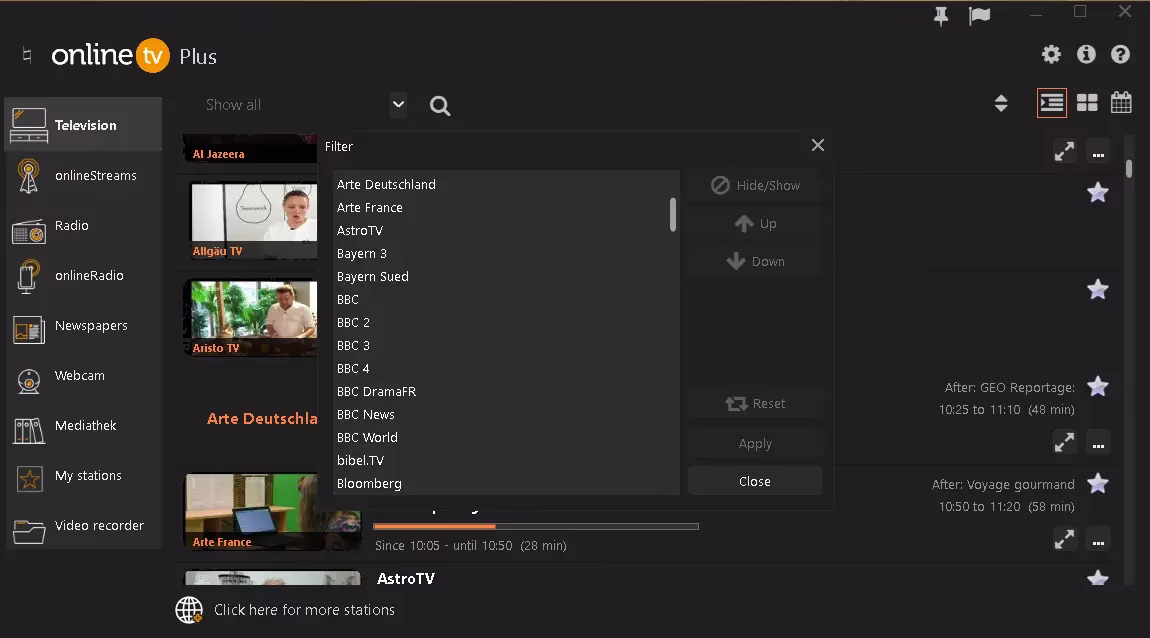Toggle favorite star beside Voyage gourmand
Viewport: 1150px width, 638px height.
(x=1098, y=483)
